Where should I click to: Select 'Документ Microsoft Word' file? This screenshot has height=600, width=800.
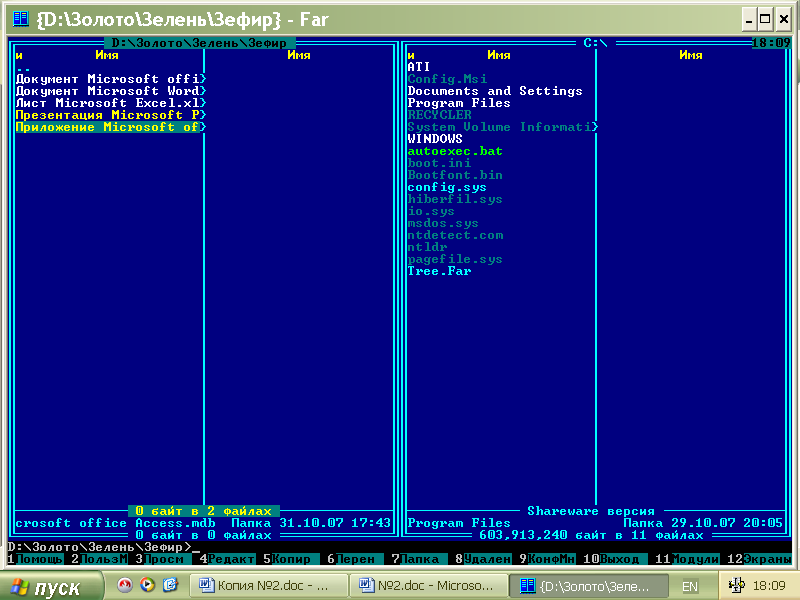pyautogui.click(x=110, y=91)
